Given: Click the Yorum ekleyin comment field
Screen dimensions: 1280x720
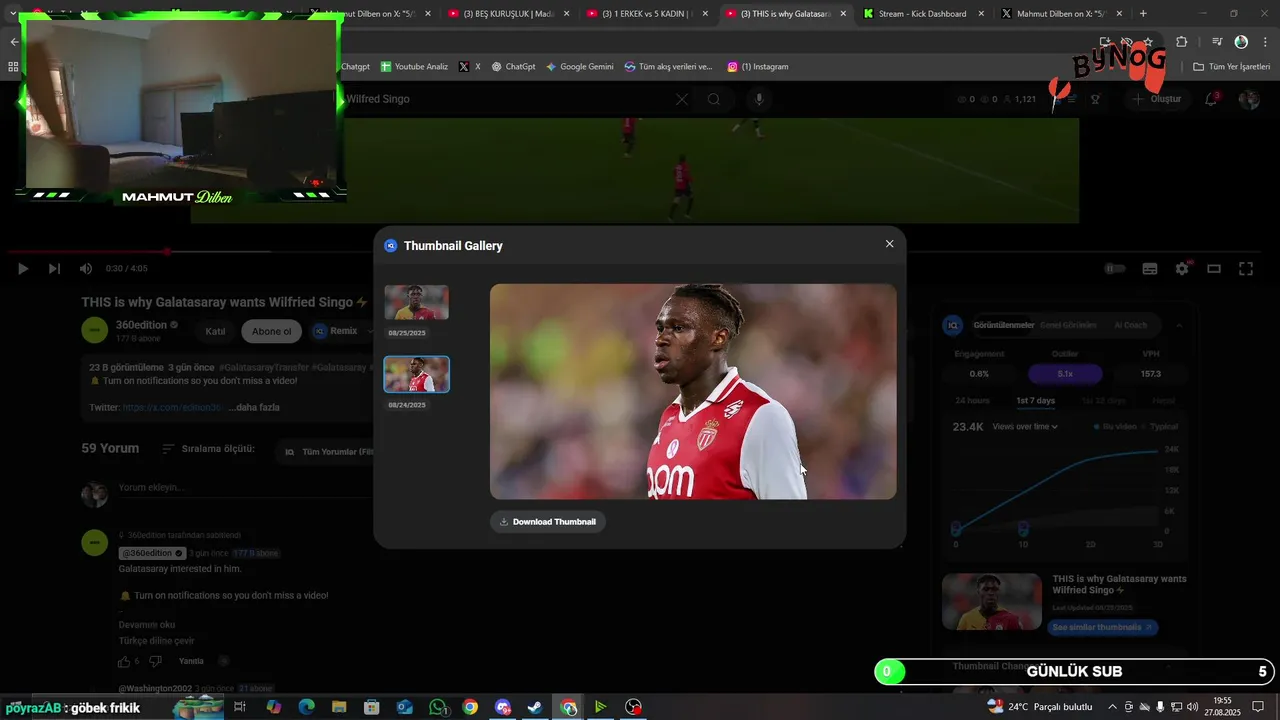Looking at the screenshot, I should [245, 488].
